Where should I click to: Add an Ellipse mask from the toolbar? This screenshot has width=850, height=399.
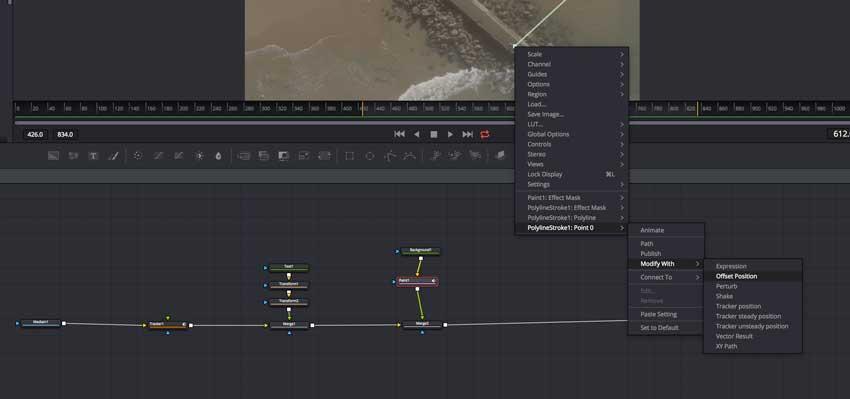370,156
